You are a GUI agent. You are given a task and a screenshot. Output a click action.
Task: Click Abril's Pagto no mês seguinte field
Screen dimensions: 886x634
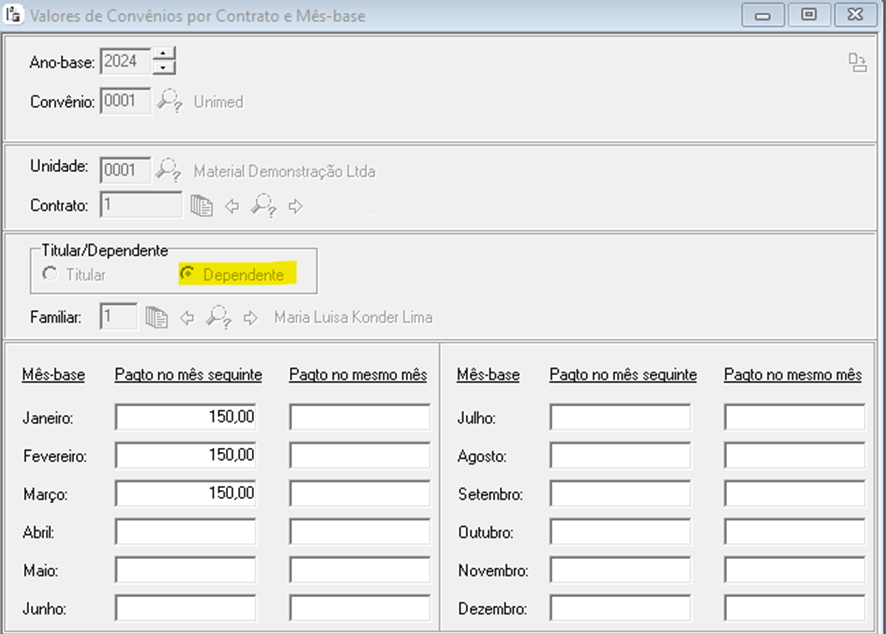point(186,531)
